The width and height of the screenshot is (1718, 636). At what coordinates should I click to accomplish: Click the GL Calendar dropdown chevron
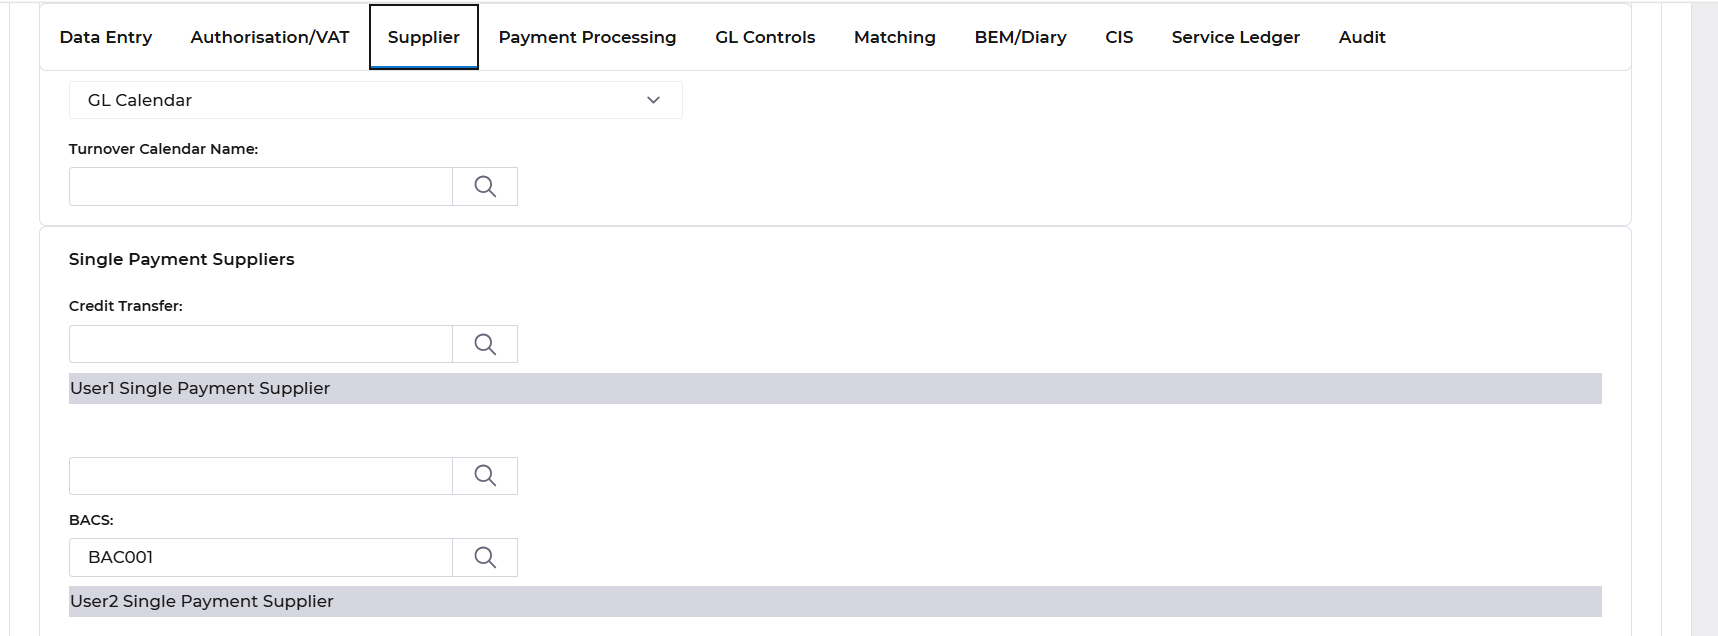tap(653, 100)
